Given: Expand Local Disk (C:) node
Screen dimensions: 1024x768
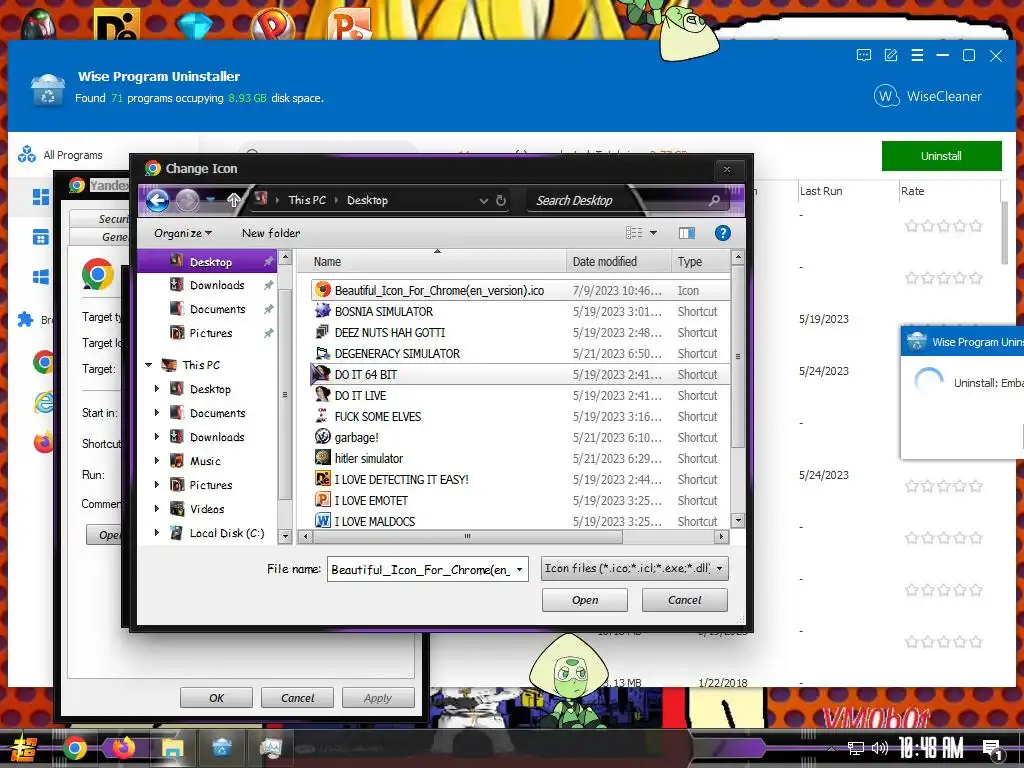Looking at the screenshot, I should (x=157, y=533).
